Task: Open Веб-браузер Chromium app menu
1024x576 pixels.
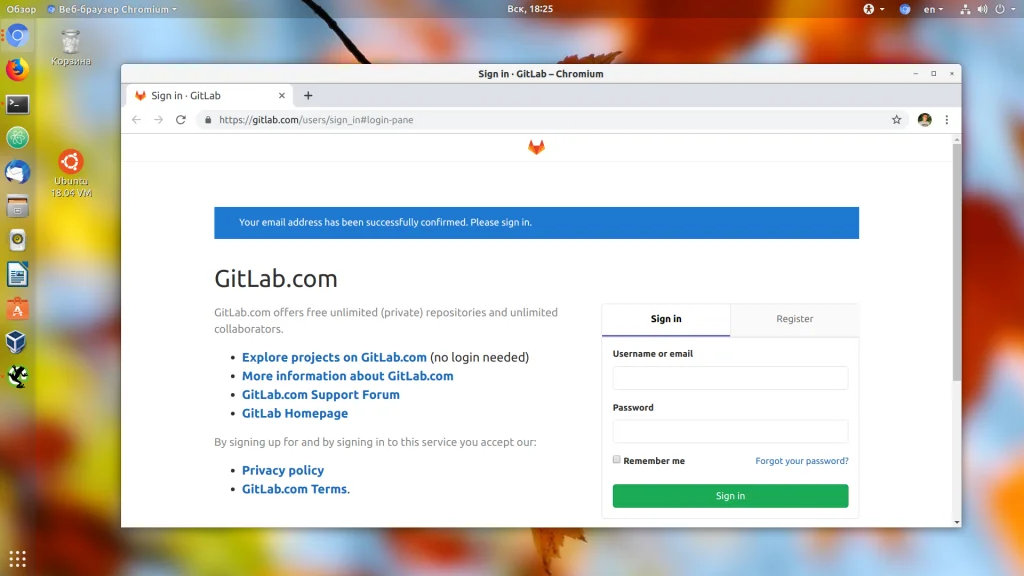Action: [x=112, y=9]
